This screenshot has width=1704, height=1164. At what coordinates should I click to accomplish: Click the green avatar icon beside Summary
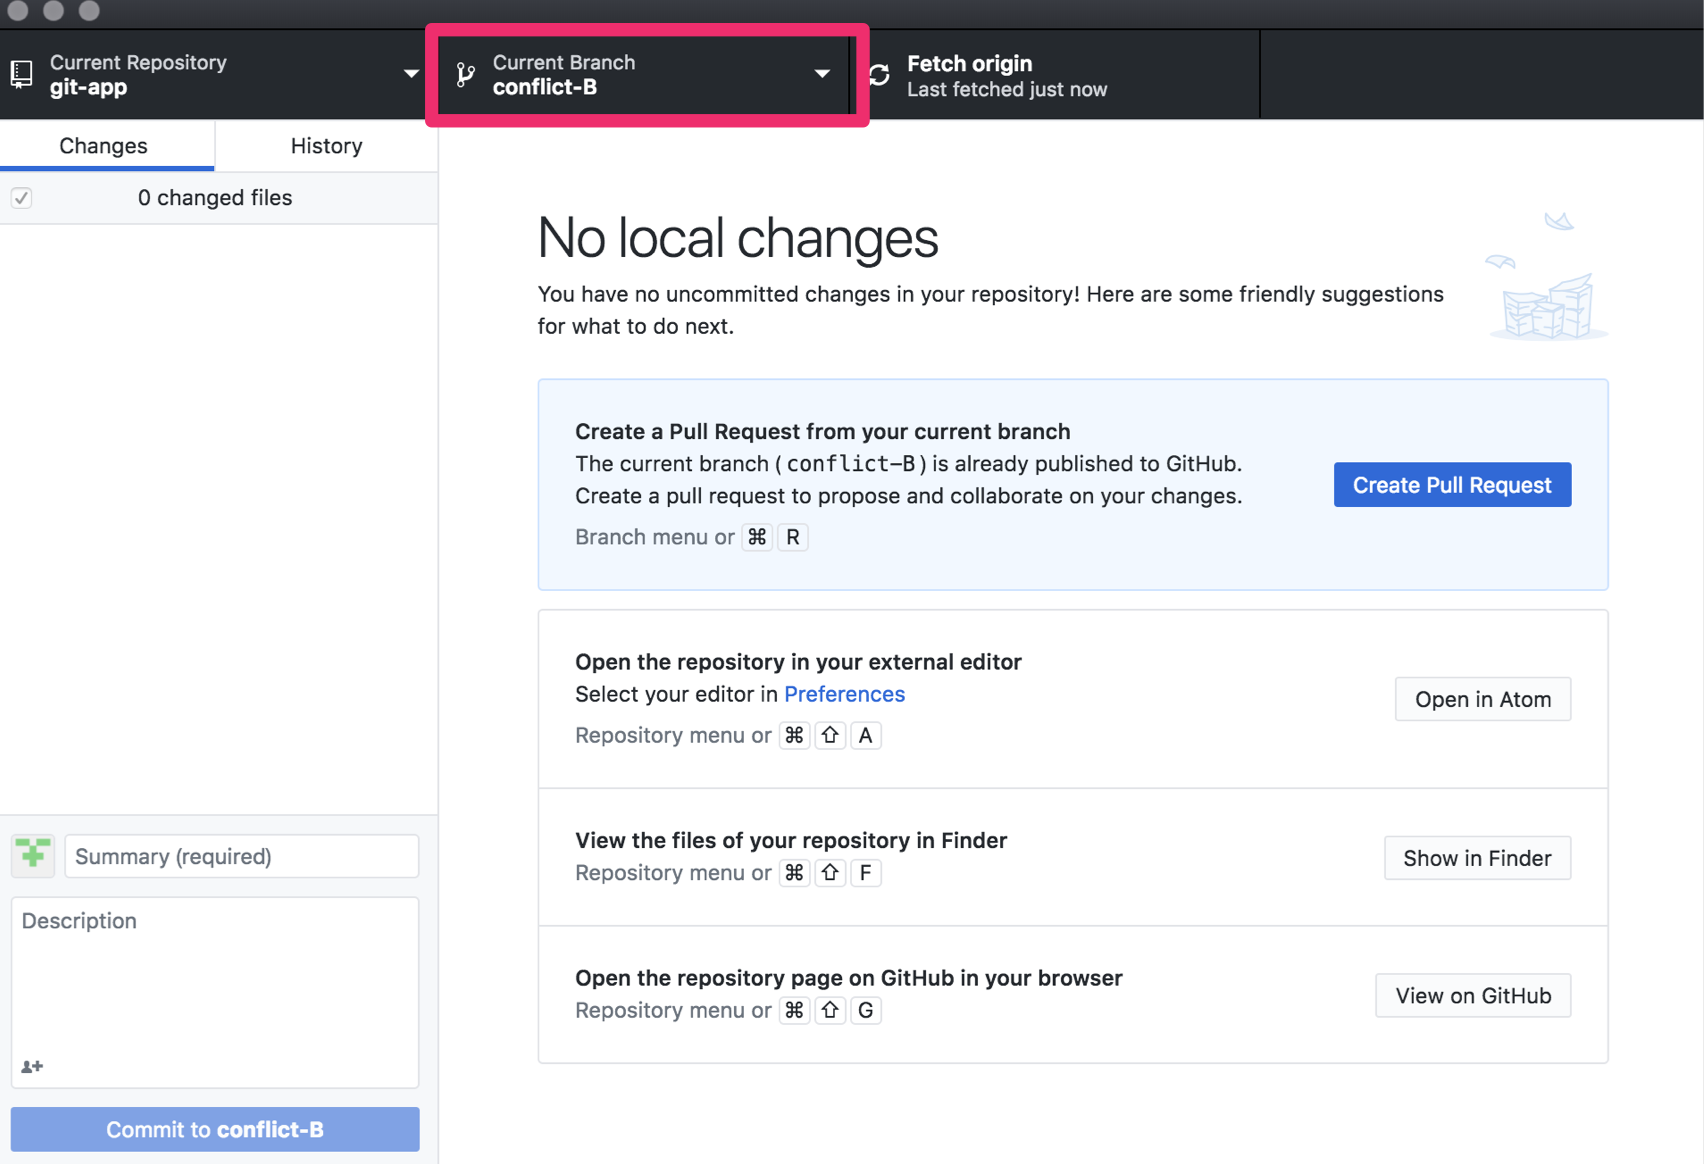point(33,855)
